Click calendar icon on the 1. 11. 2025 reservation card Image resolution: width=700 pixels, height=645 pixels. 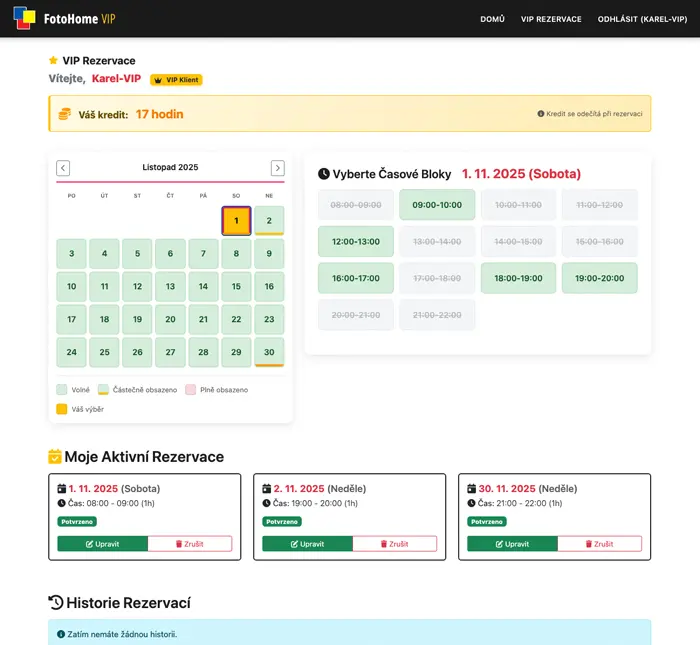click(x=62, y=489)
